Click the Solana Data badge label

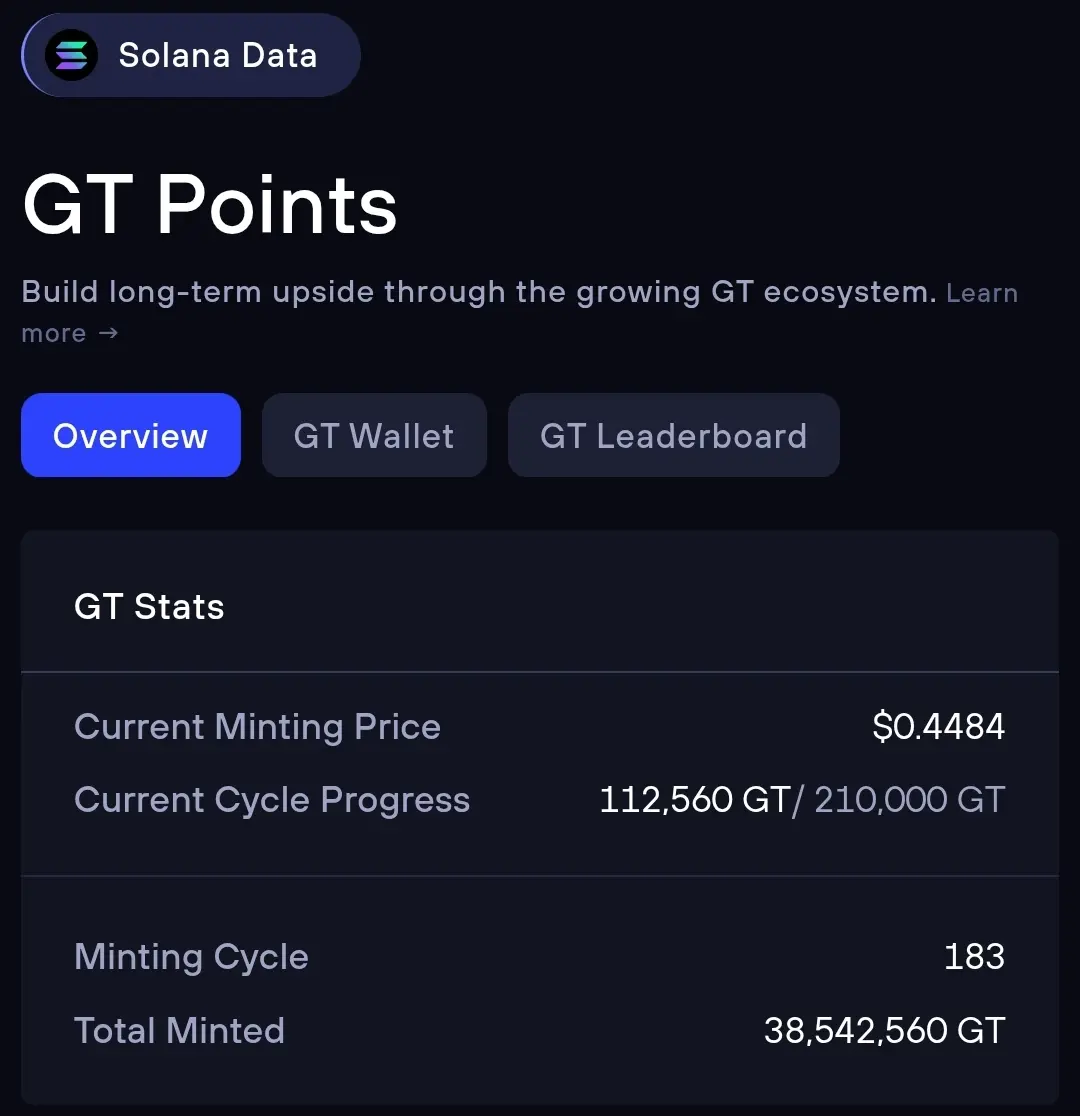pyautogui.click(x=217, y=56)
